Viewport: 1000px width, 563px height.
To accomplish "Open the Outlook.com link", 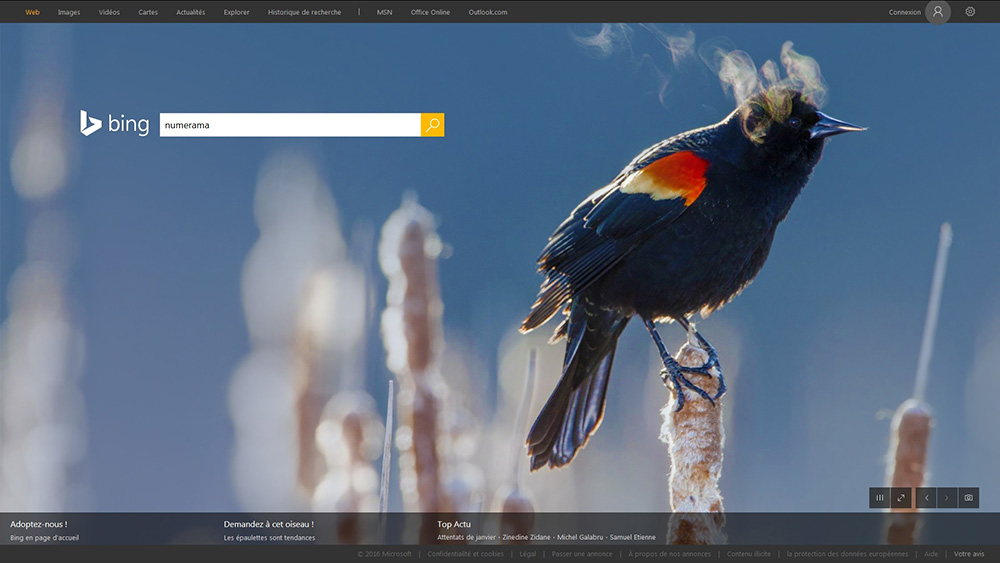I will [488, 12].
